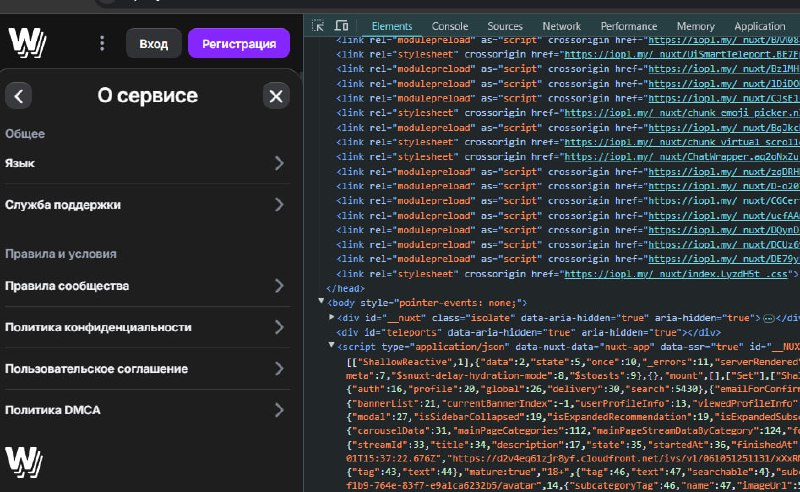Toggle the device toolbar icon in DevTools

click(342, 25)
